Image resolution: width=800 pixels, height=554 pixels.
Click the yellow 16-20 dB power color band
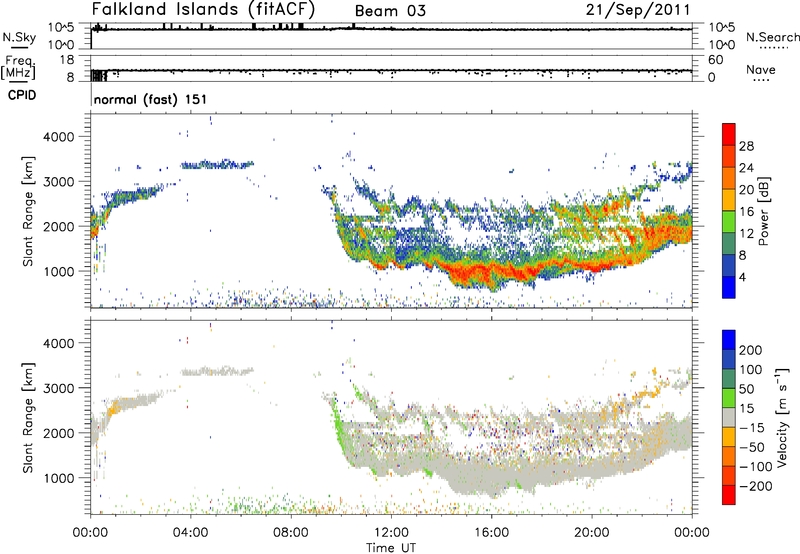point(729,199)
